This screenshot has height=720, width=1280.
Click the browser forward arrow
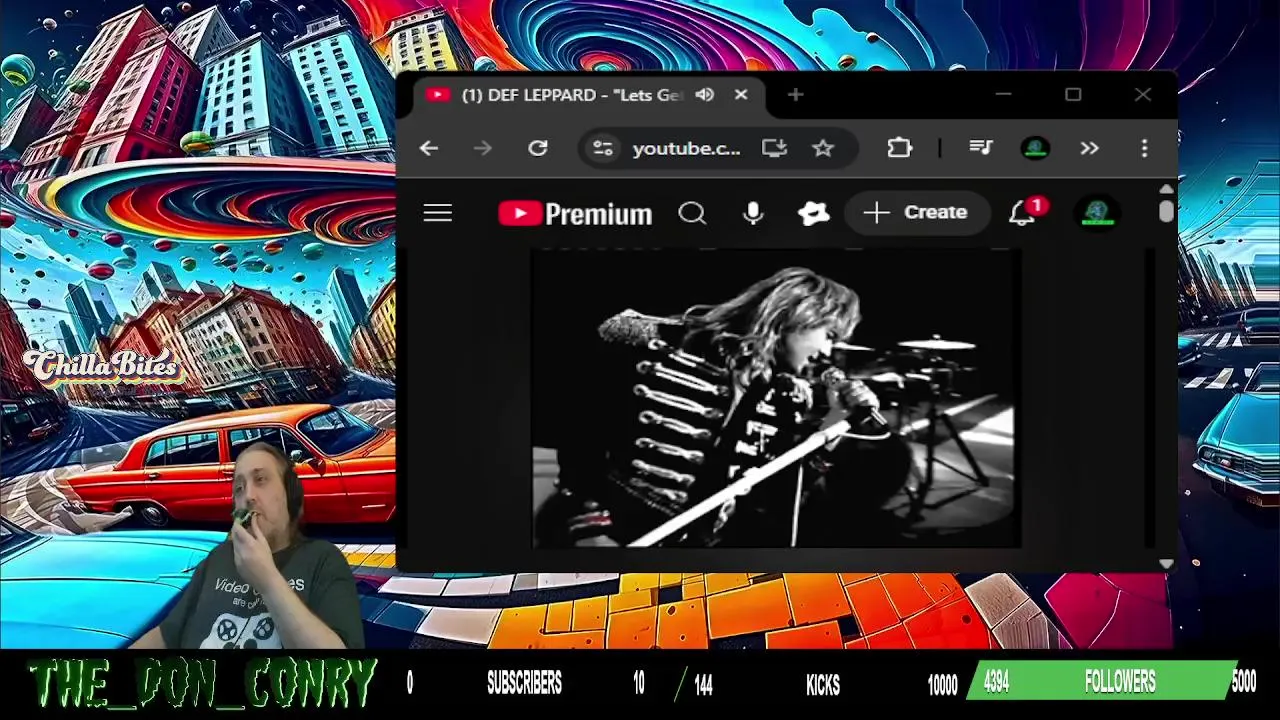[x=483, y=148]
